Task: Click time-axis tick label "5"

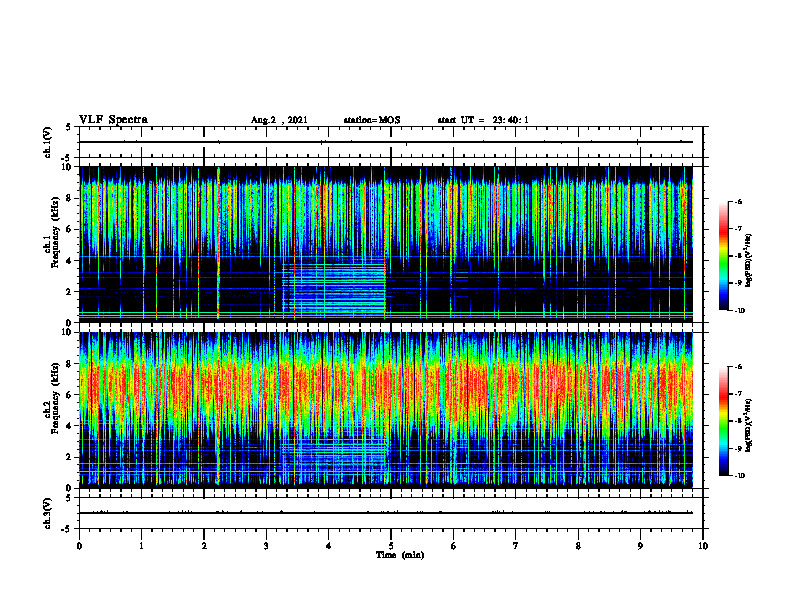Action: (391, 546)
